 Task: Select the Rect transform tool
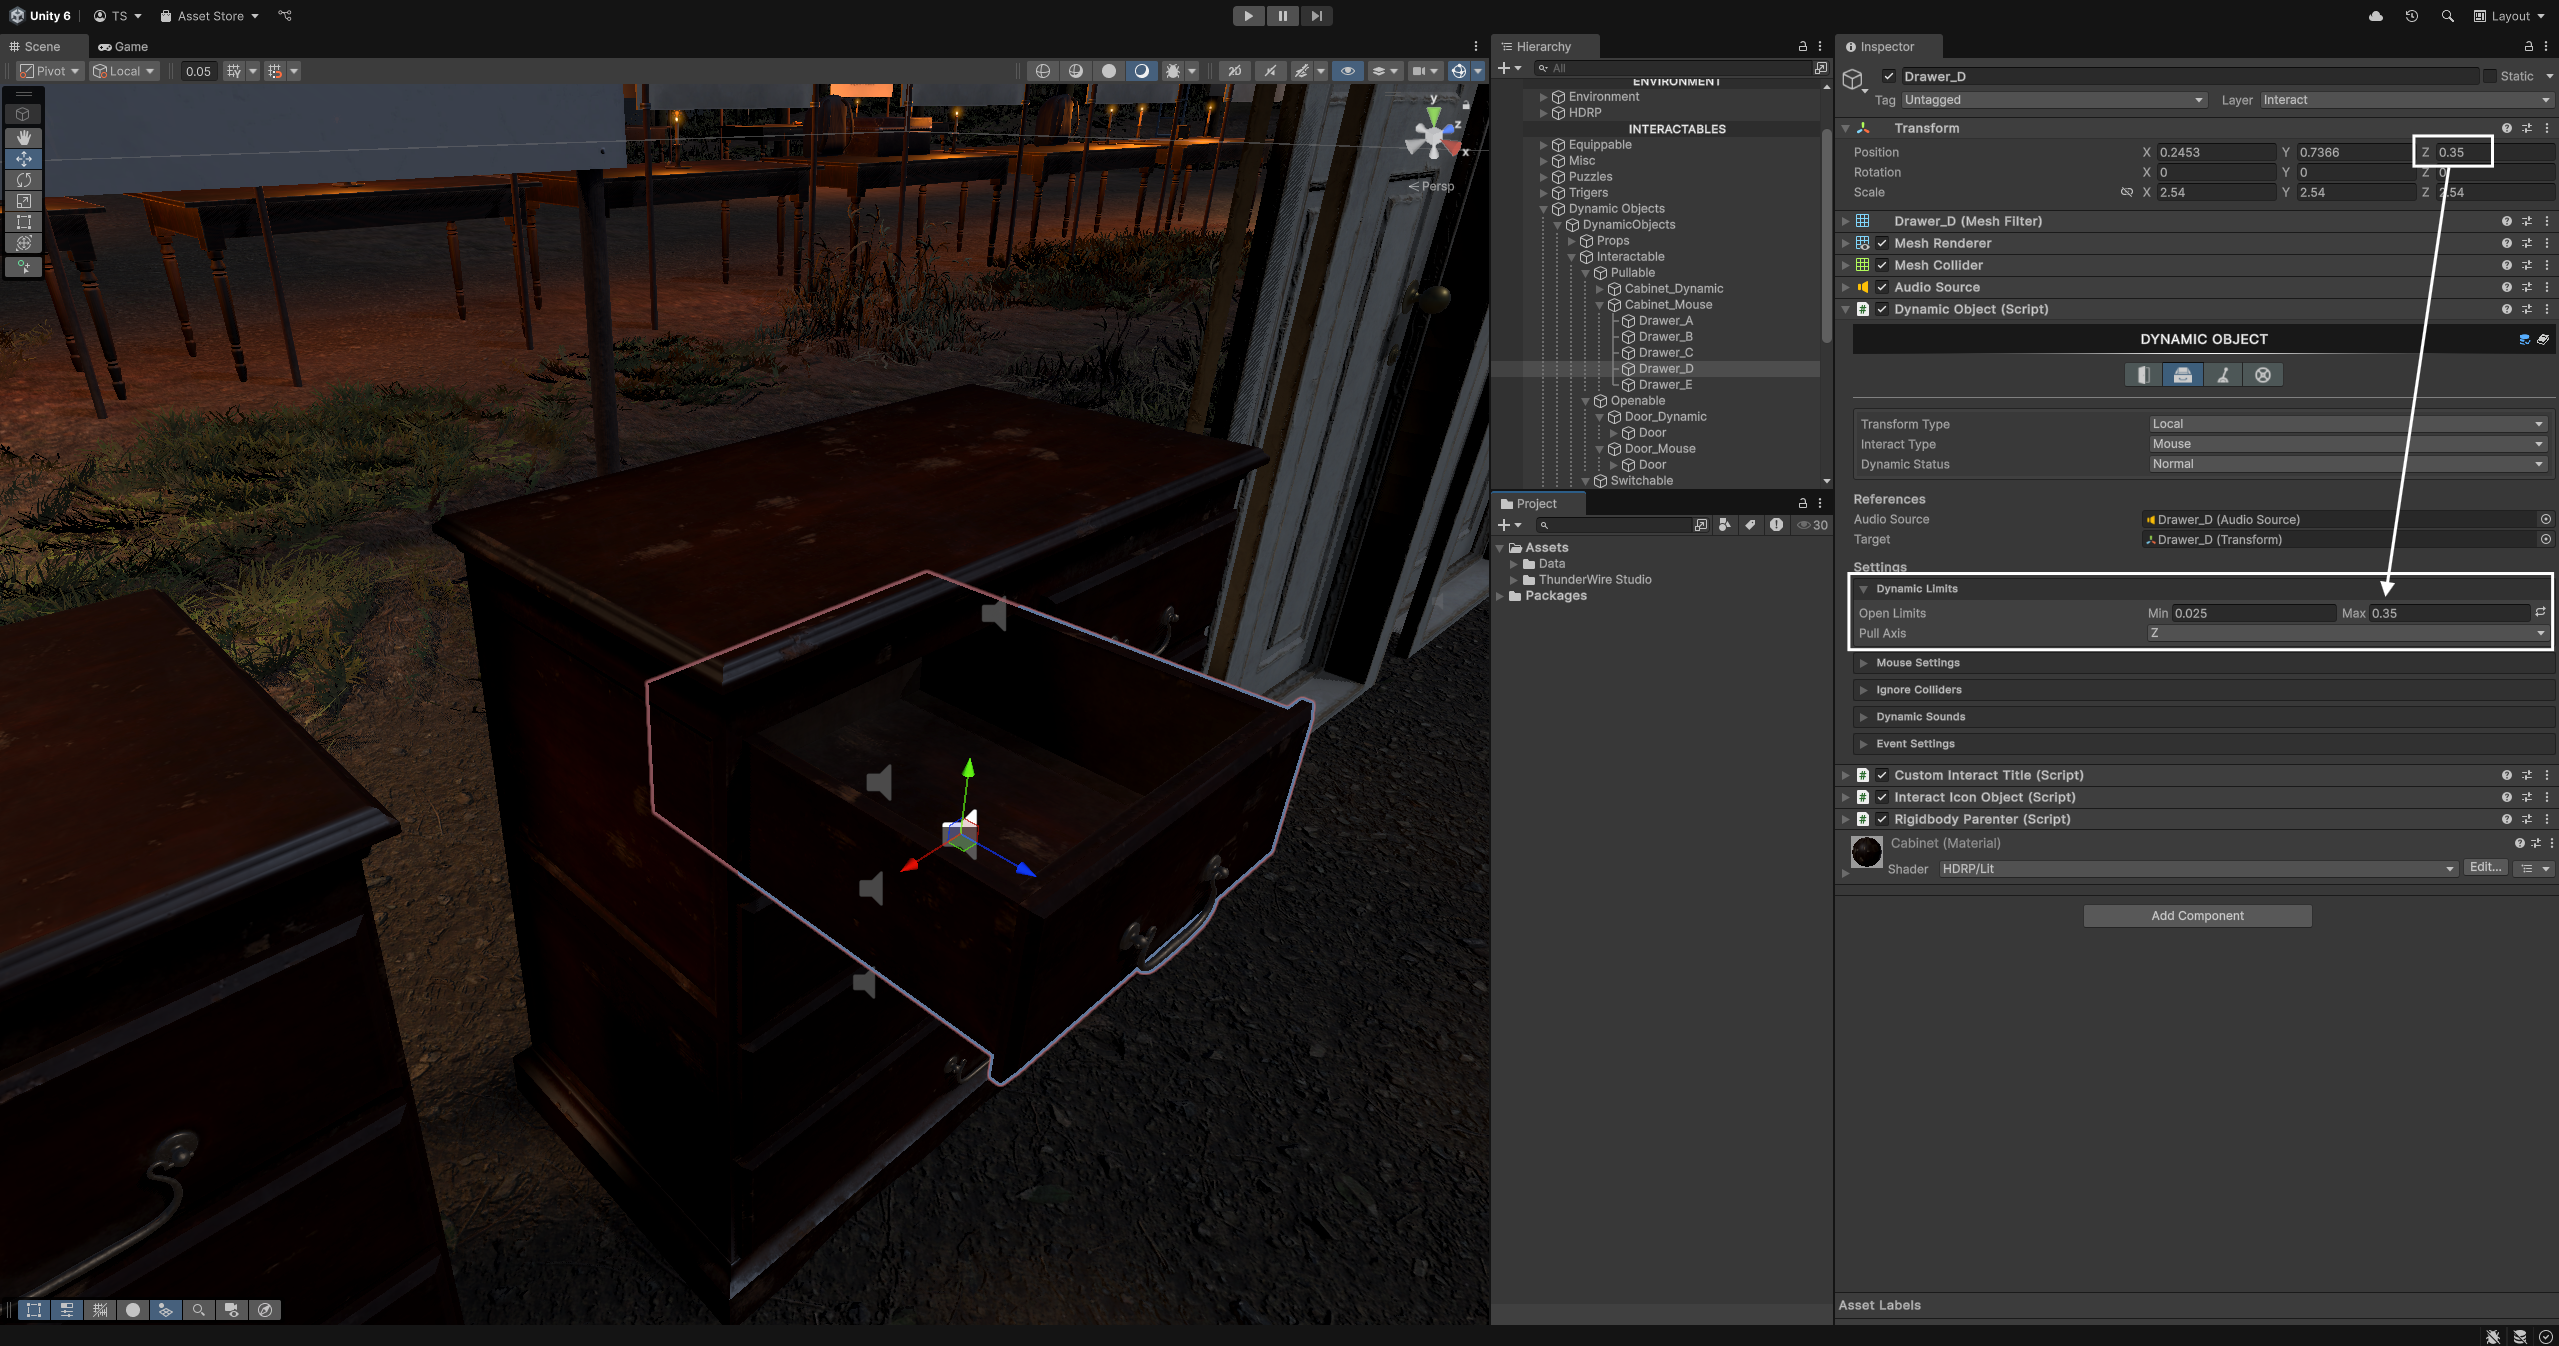tap(24, 222)
